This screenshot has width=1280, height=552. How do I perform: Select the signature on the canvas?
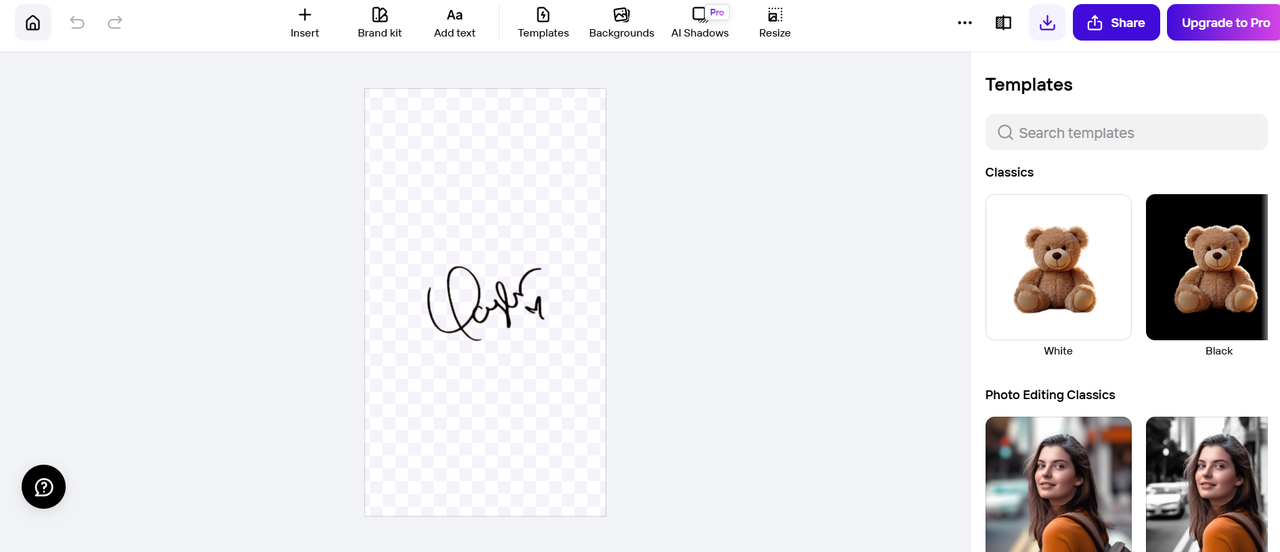486,303
